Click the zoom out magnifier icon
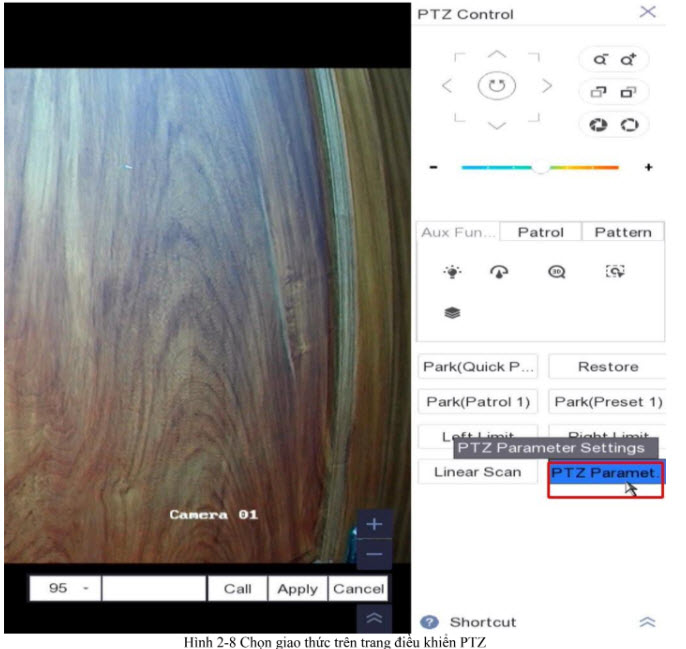The width and height of the screenshot is (686, 649). (600, 59)
